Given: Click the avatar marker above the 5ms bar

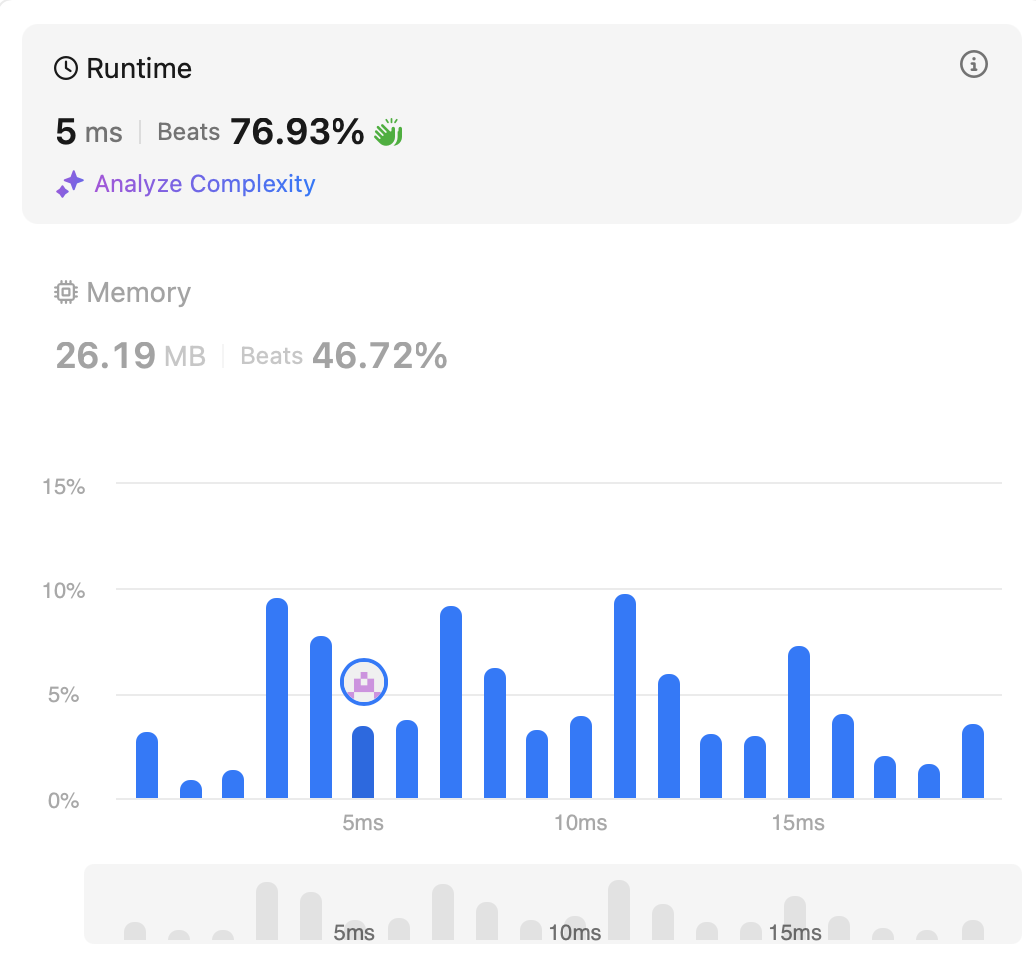Looking at the screenshot, I should coord(364,683).
